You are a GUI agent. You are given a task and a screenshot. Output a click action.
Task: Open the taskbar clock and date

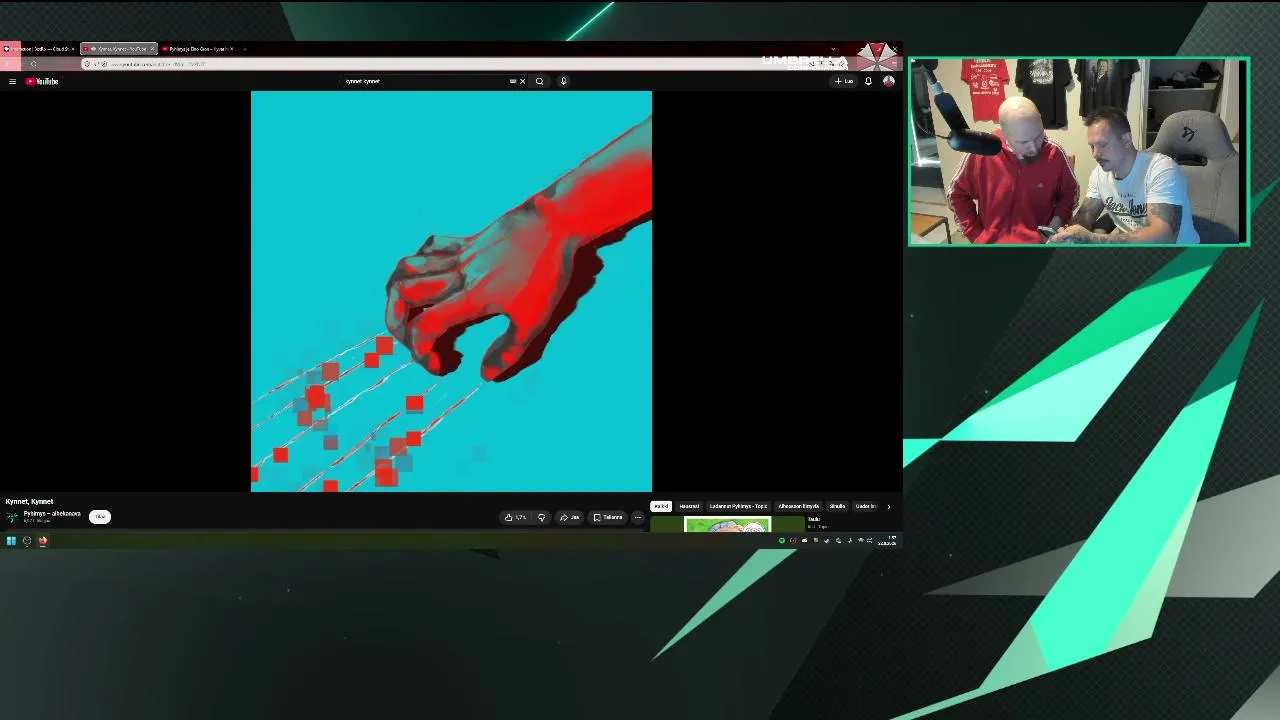coord(888,541)
